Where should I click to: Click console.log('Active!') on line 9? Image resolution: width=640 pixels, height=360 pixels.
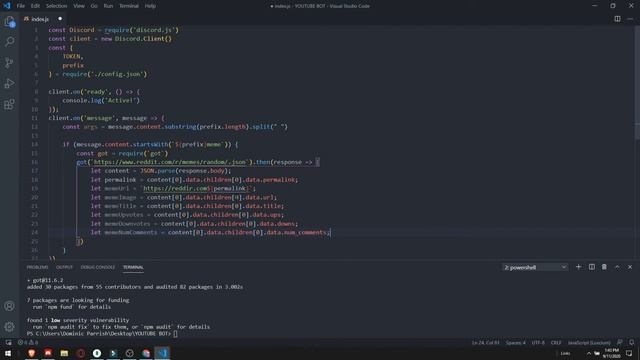[101, 100]
